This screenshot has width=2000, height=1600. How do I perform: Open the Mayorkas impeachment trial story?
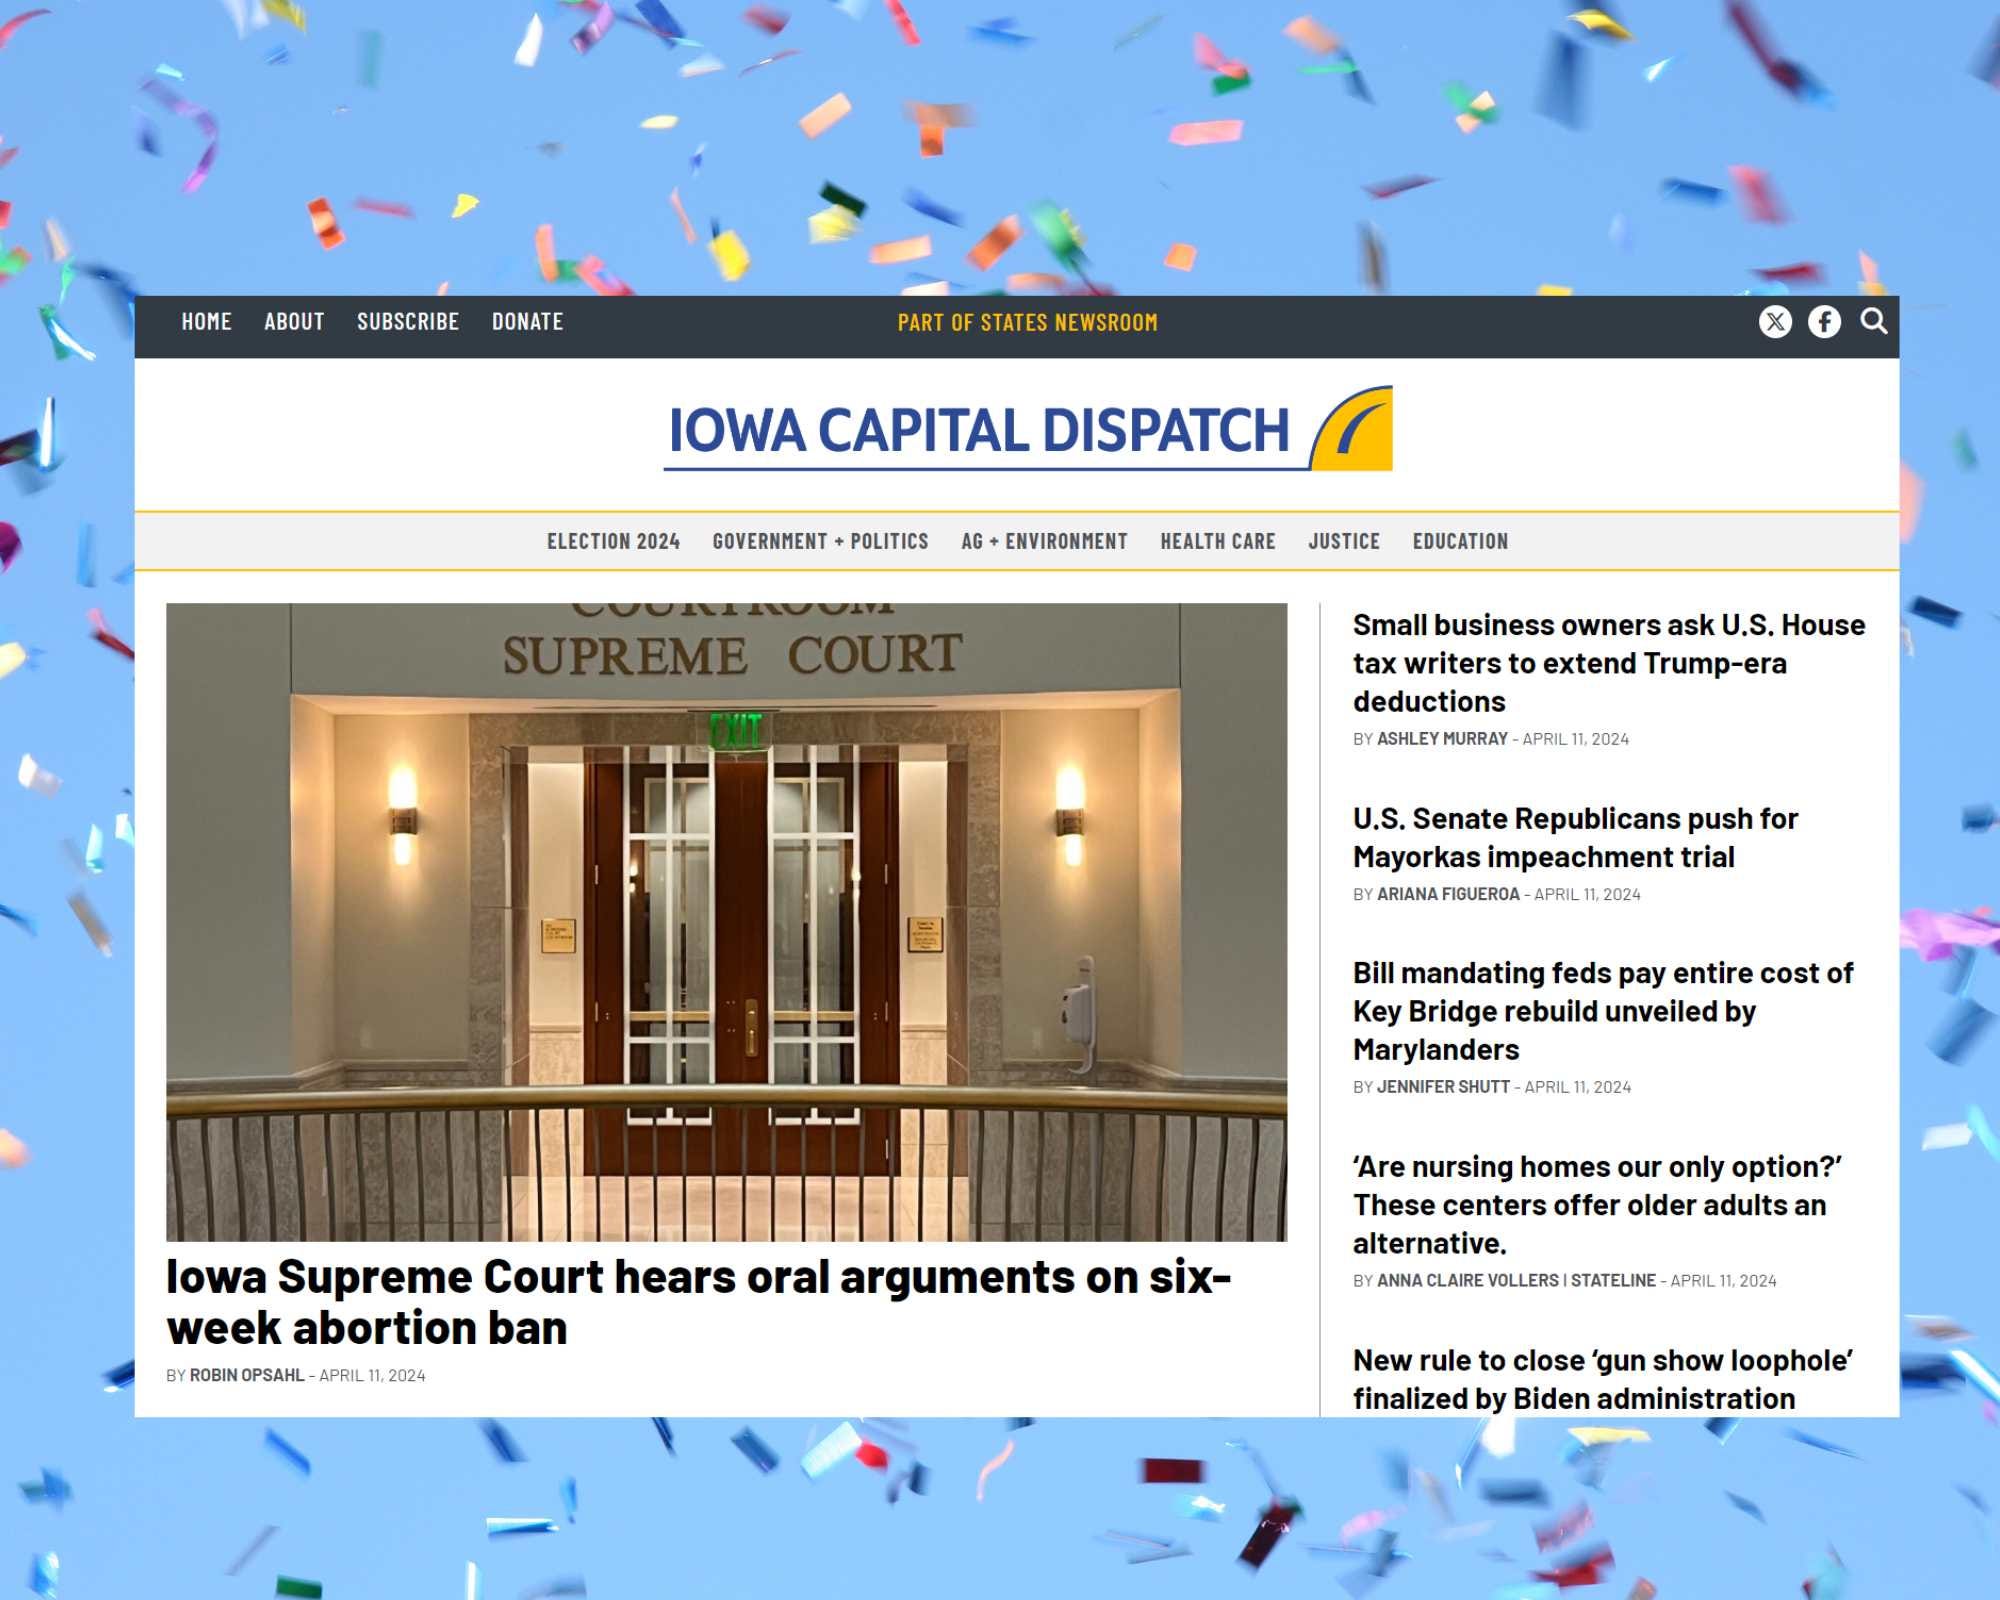pyautogui.click(x=1575, y=838)
